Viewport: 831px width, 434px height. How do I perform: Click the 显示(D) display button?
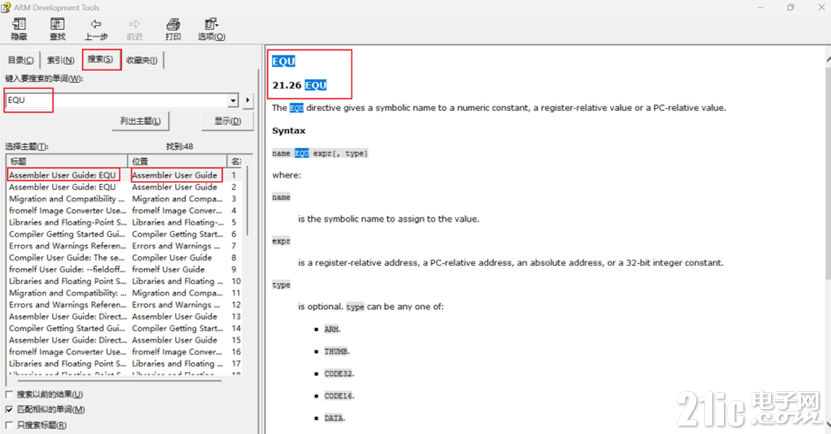(x=227, y=121)
